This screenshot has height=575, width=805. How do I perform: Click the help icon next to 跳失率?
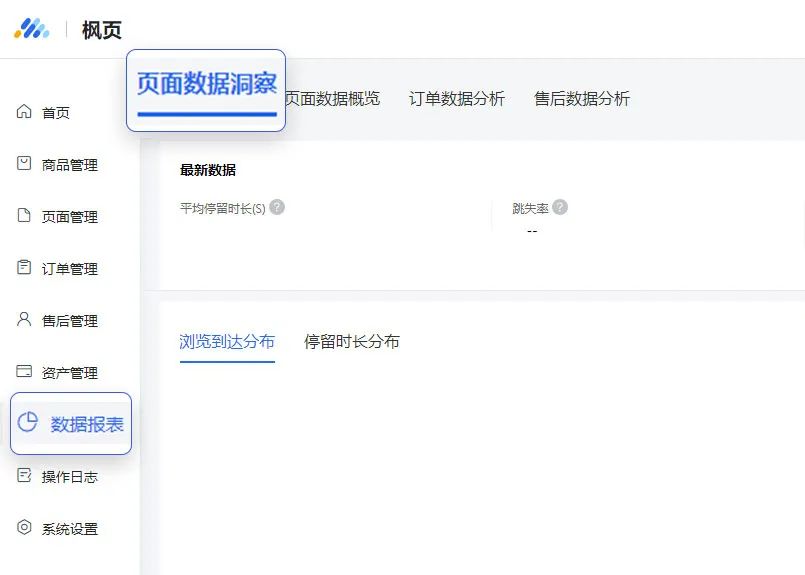560,207
